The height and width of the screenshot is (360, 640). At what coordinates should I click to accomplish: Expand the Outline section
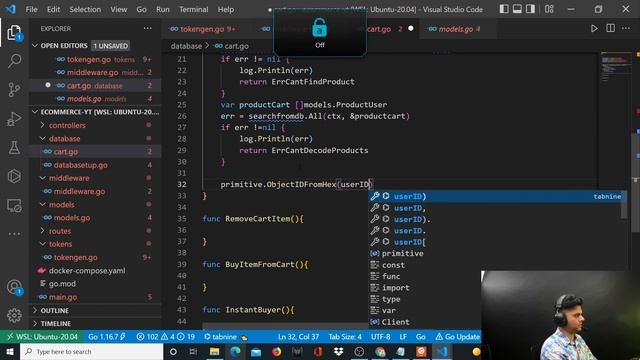click(95, 311)
